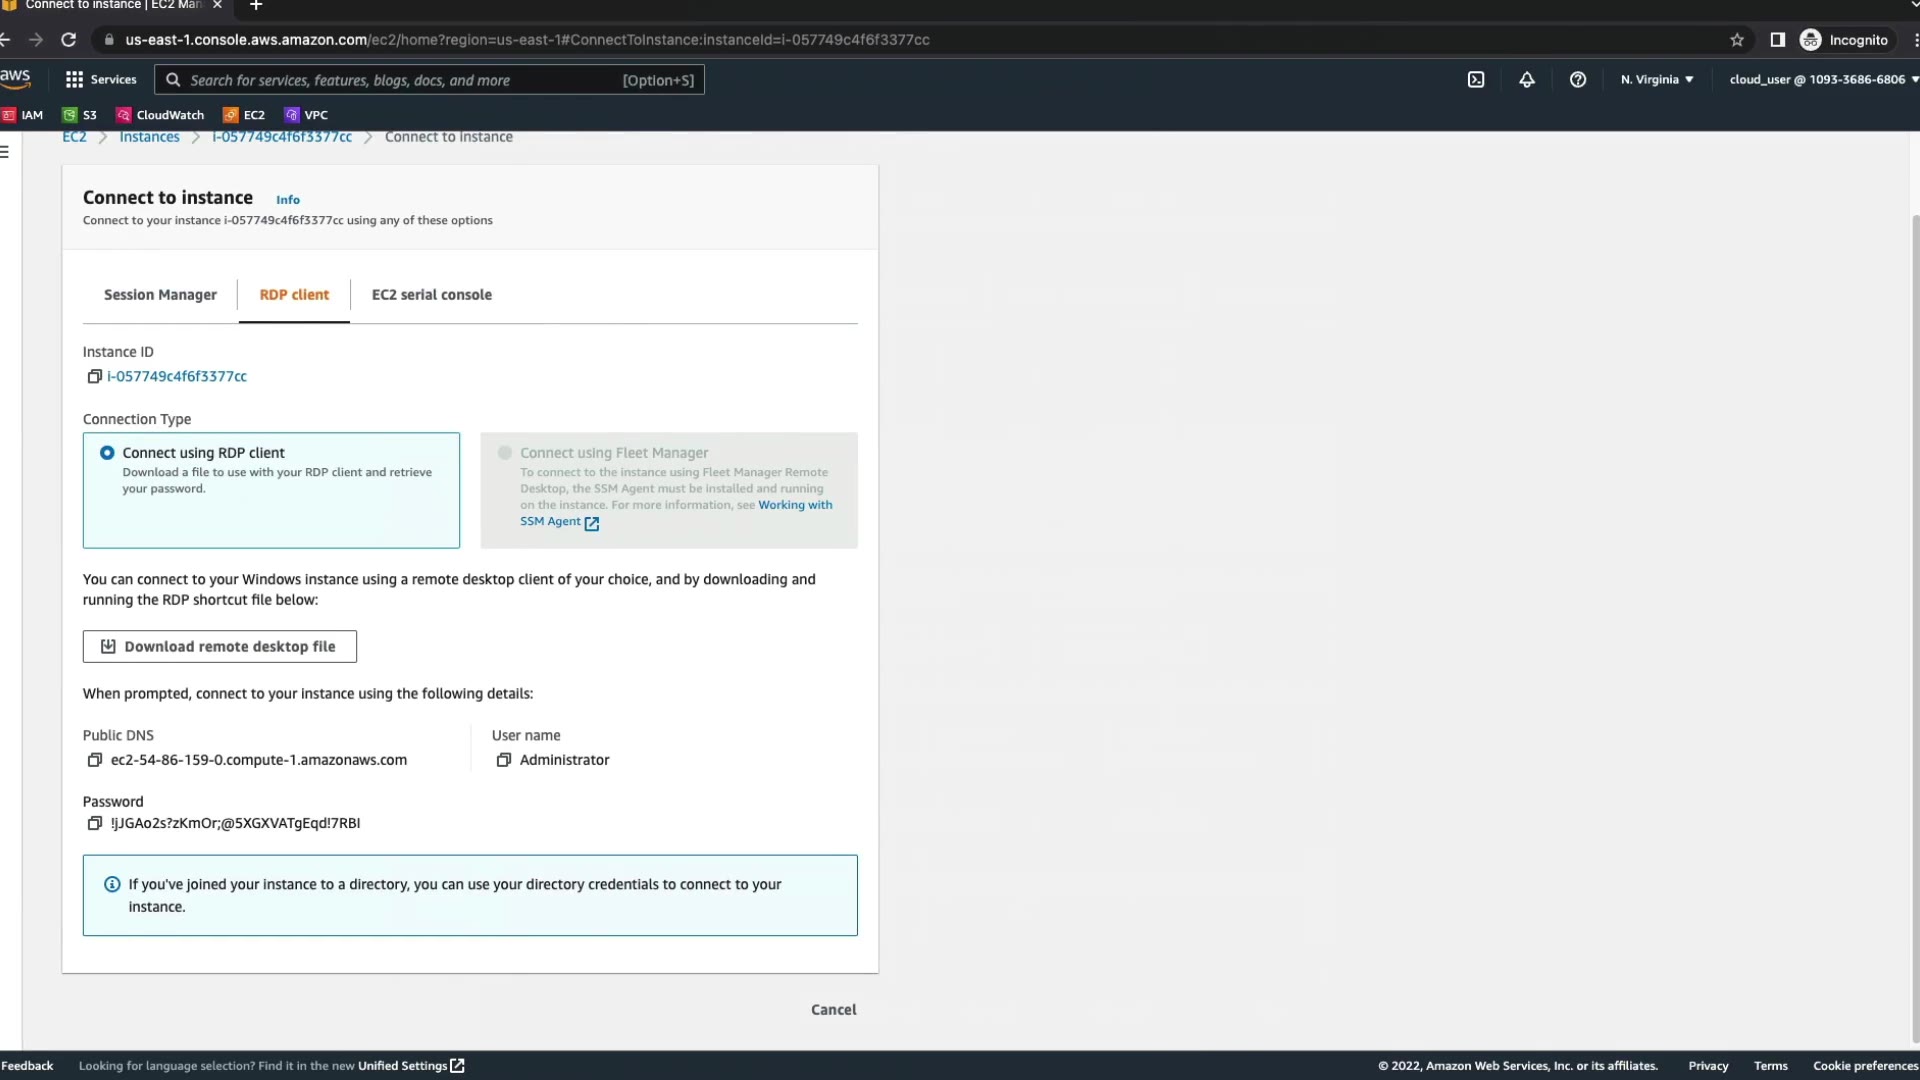Open the help question mark icon

click(1578, 80)
